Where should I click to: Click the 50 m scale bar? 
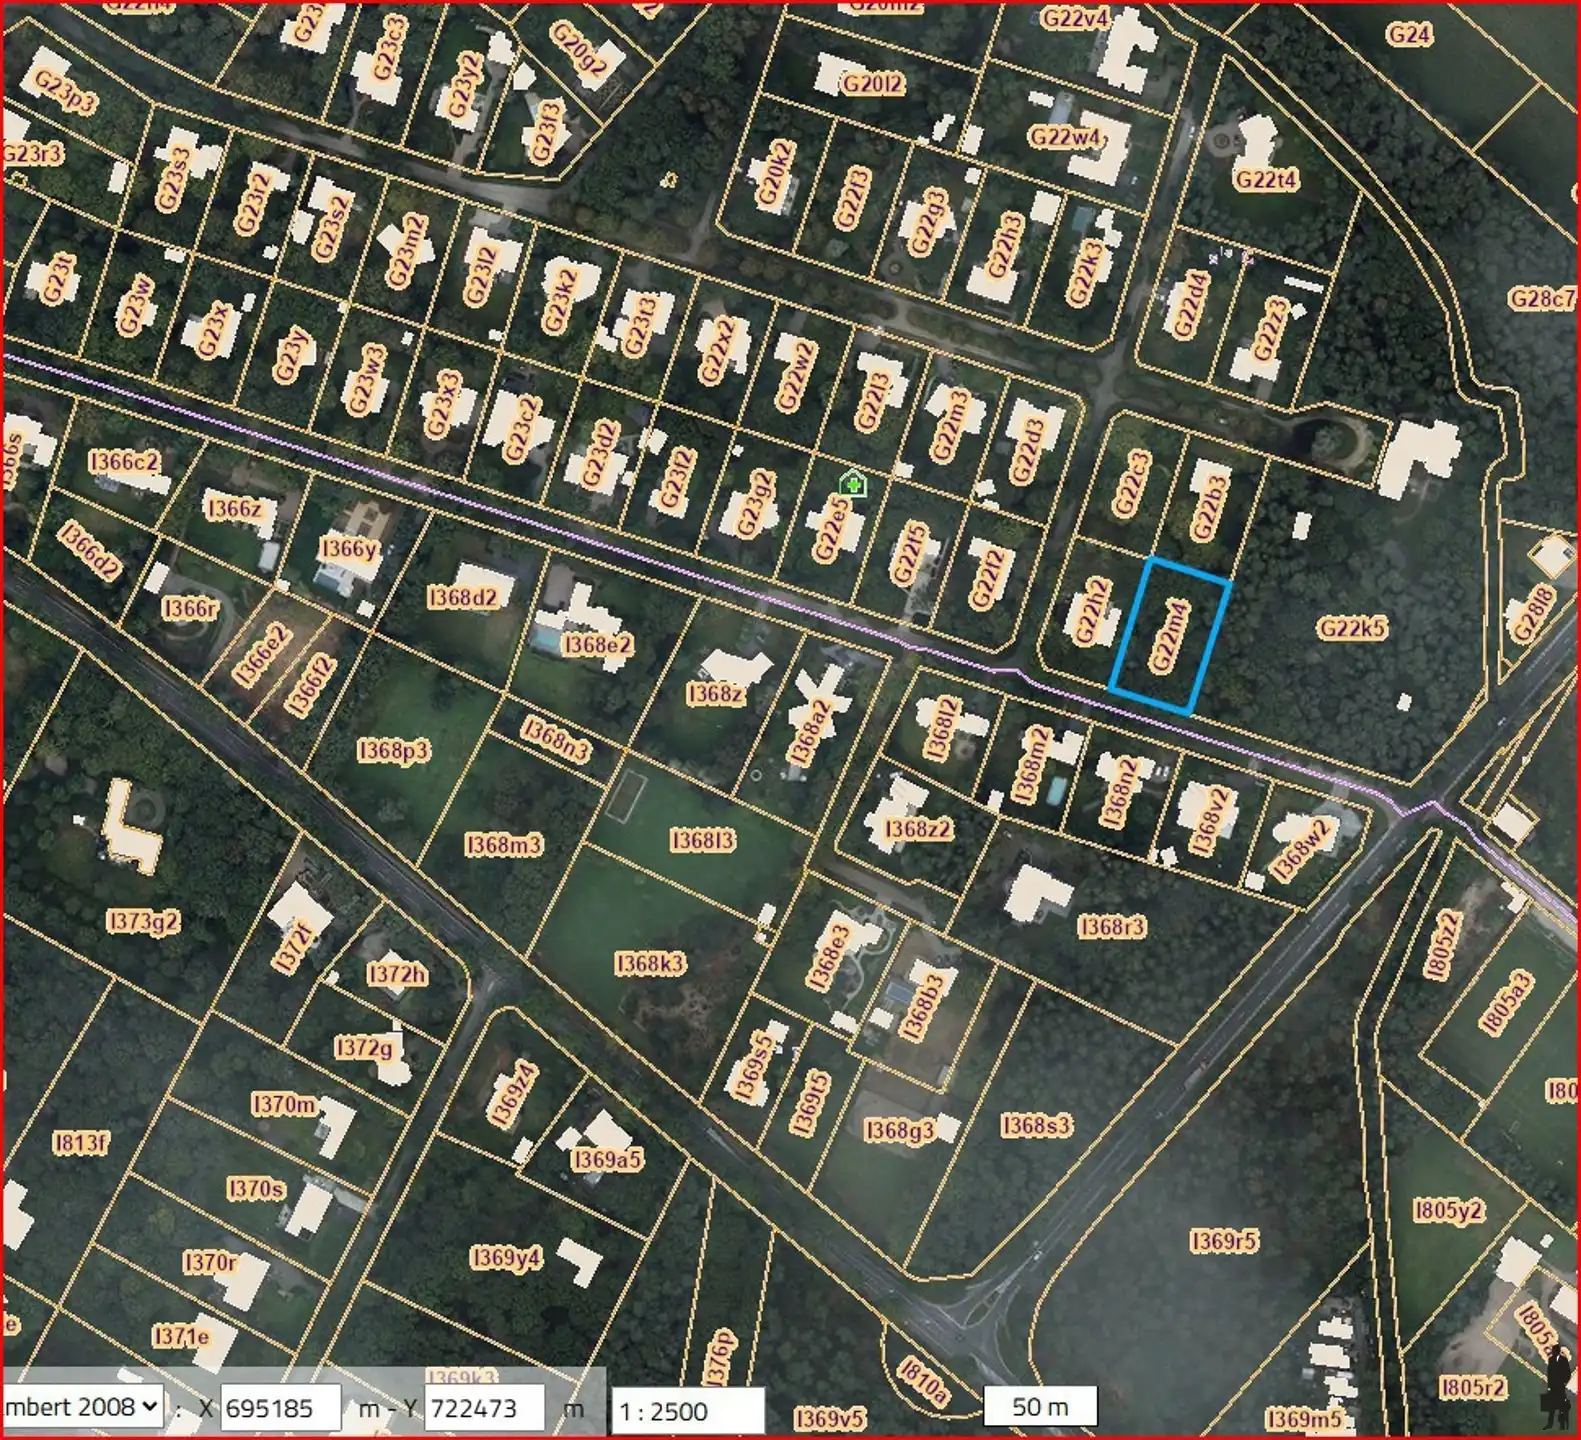(1040, 1406)
